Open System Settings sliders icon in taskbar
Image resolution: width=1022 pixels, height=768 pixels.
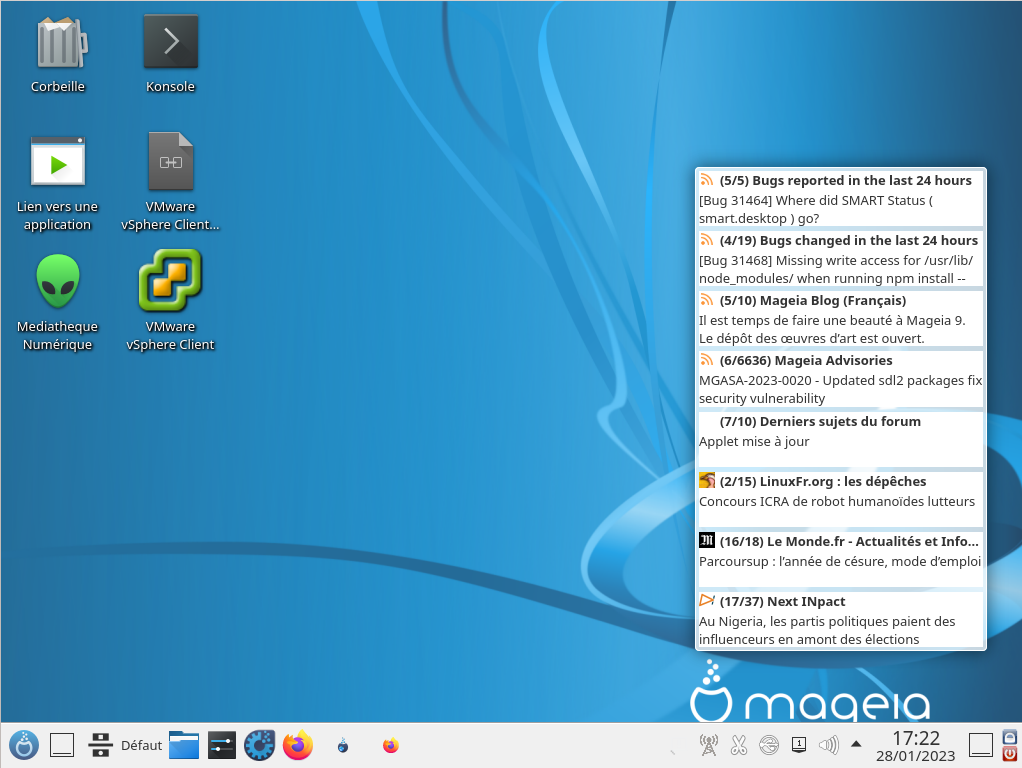pyautogui.click(x=222, y=745)
